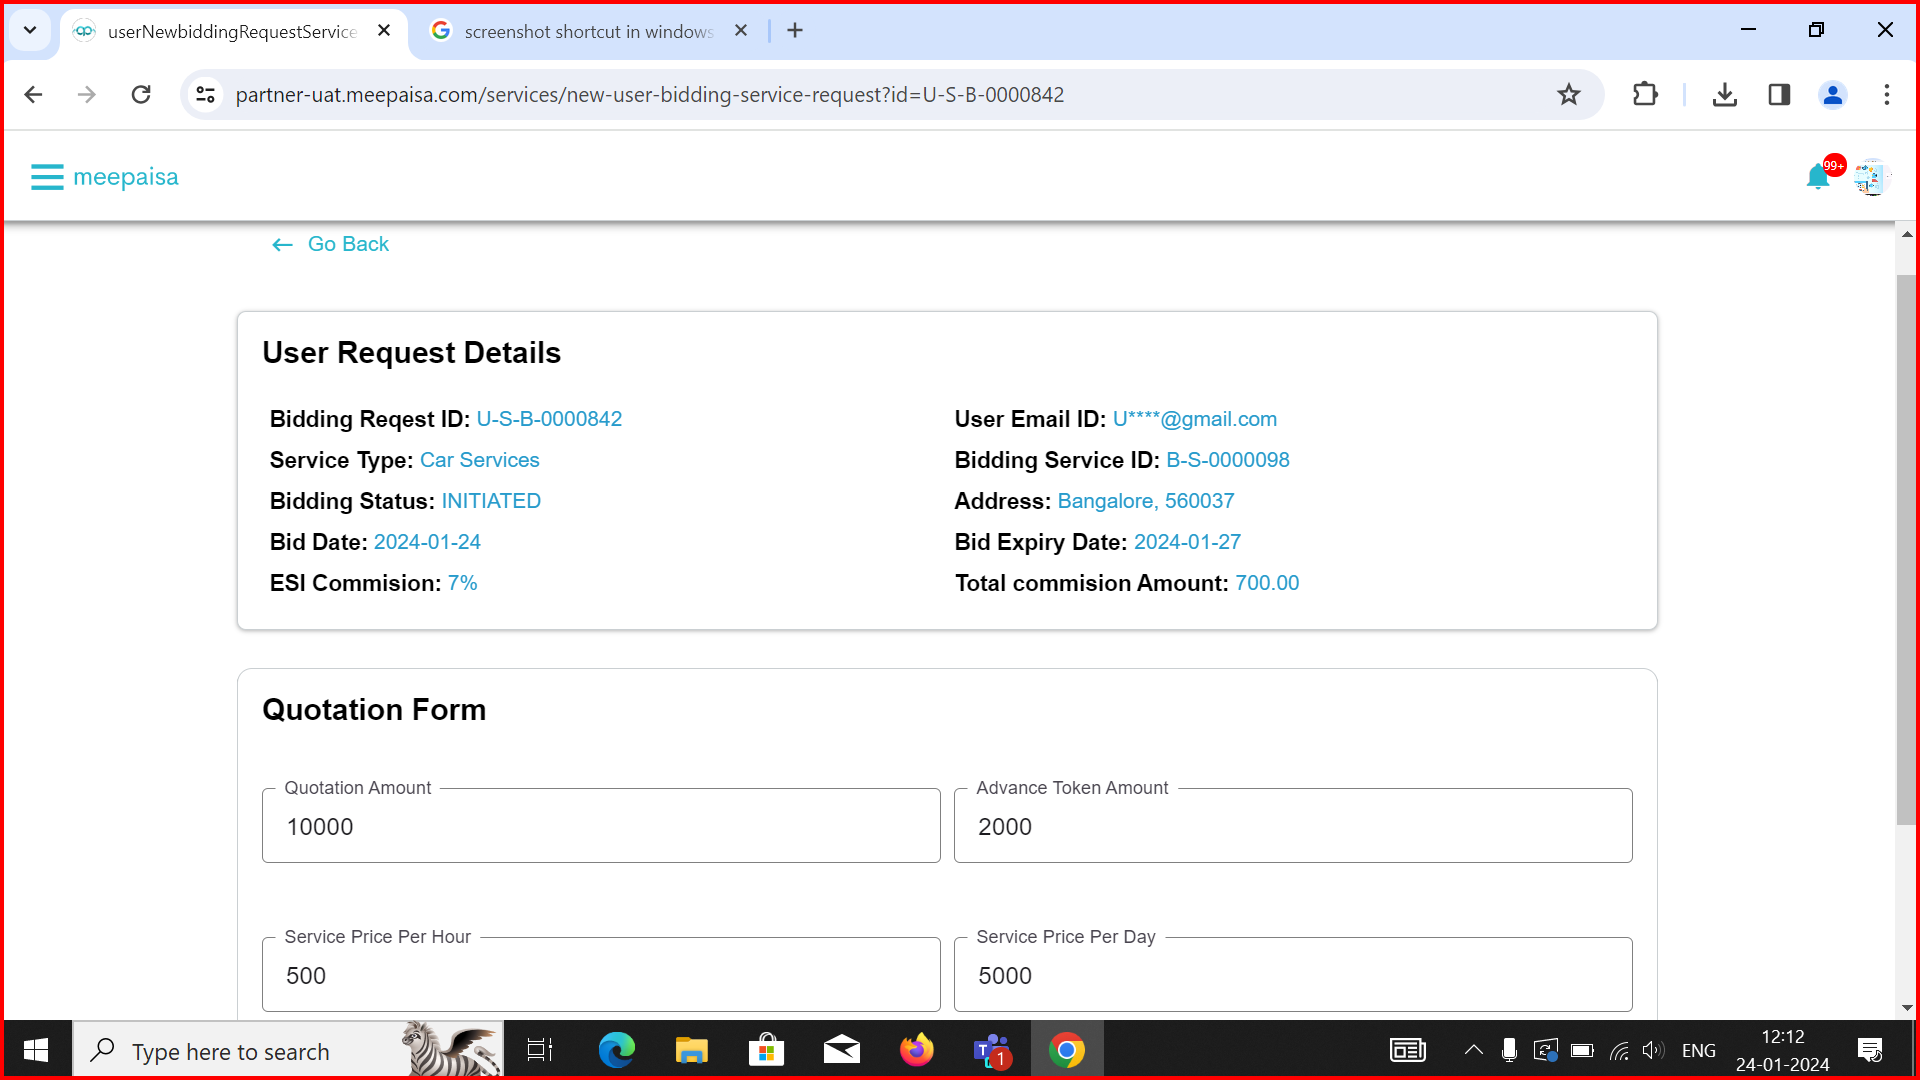1920x1080 pixels.
Task: Click the Bid Date 2024-01-24 value
Action: [427, 542]
